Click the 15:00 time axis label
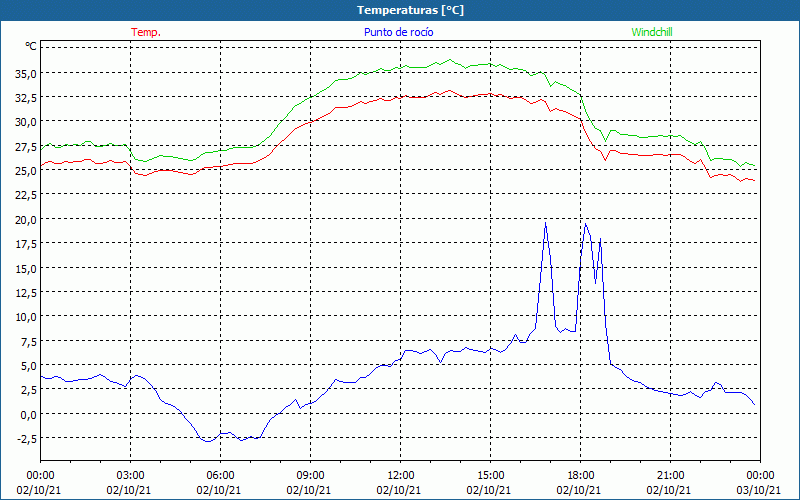The width and height of the screenshot is (800, 500). pos(490,476)
